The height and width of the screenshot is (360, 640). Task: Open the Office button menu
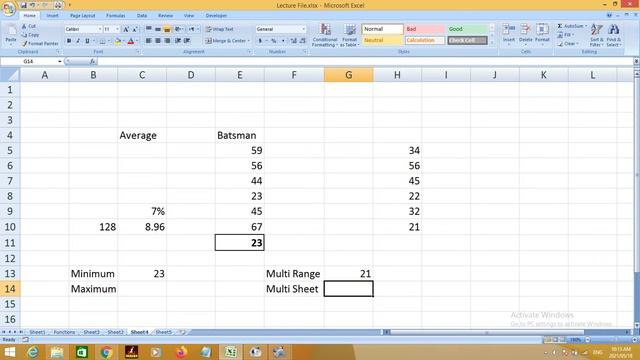[8, 8]
